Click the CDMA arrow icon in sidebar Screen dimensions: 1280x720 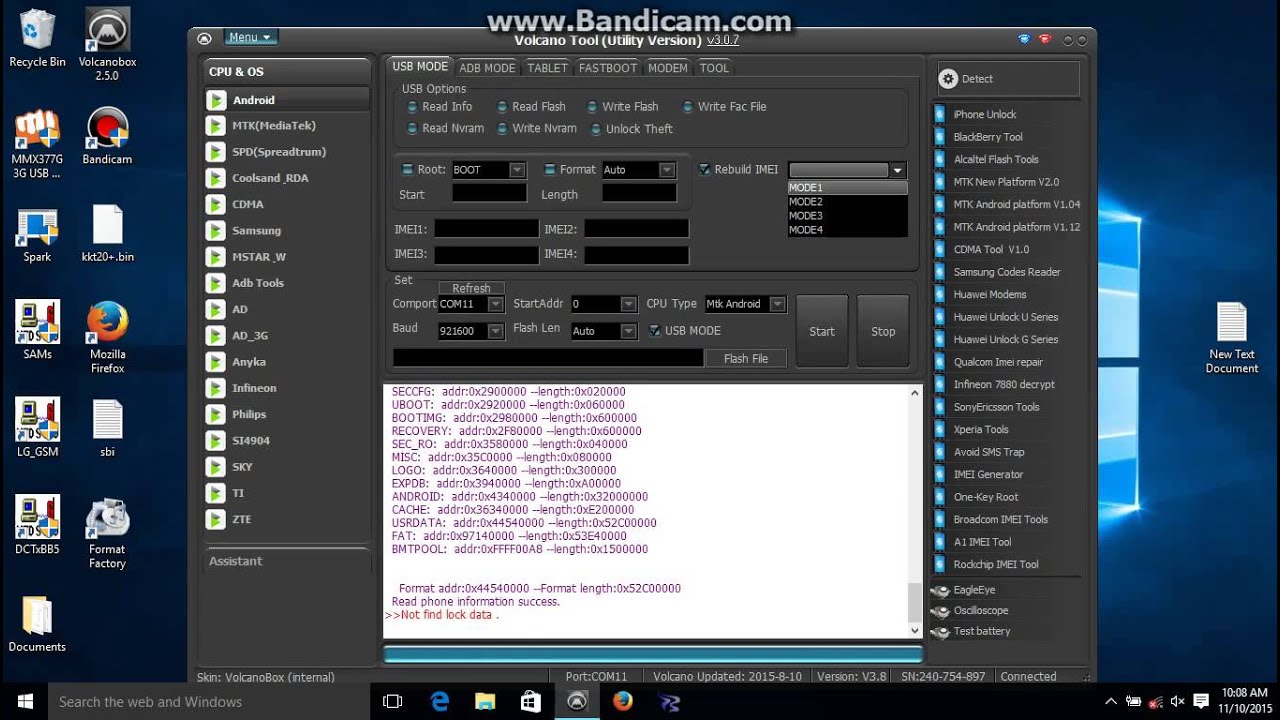(215, 204)
